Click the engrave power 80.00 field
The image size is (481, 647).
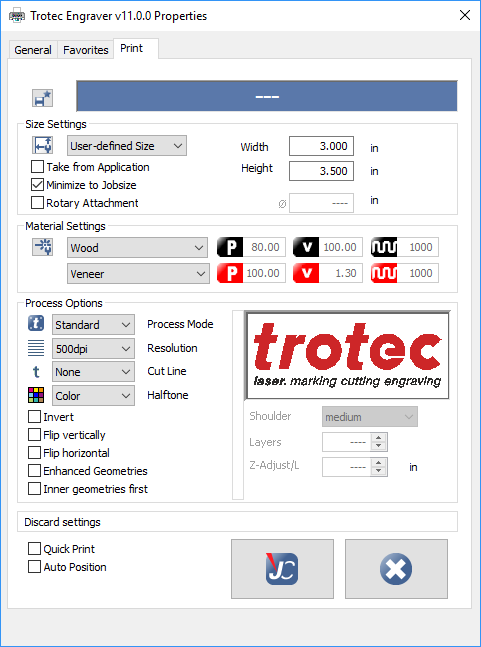(x=264, y=247)
